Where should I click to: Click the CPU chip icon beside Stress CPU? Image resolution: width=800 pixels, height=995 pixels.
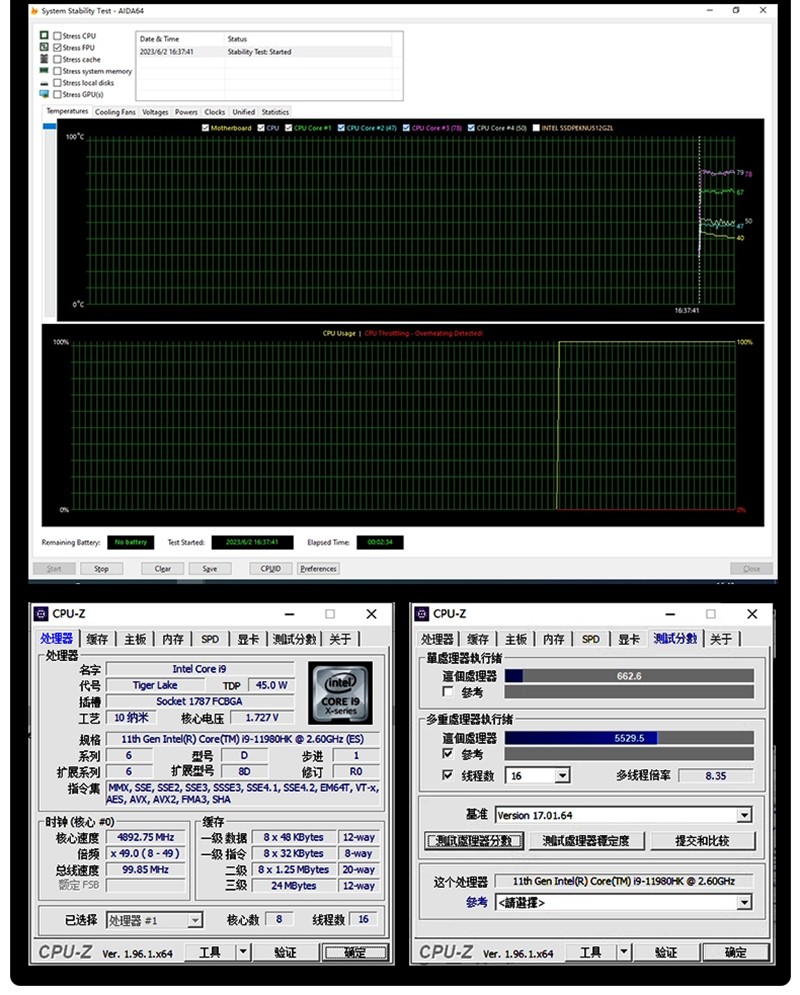tap(44, 36)
